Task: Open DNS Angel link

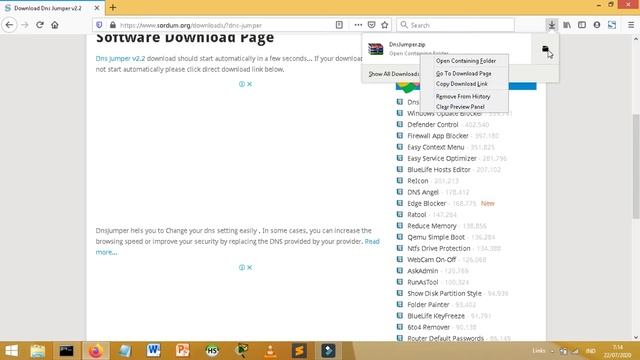Action: coord(423,192)
